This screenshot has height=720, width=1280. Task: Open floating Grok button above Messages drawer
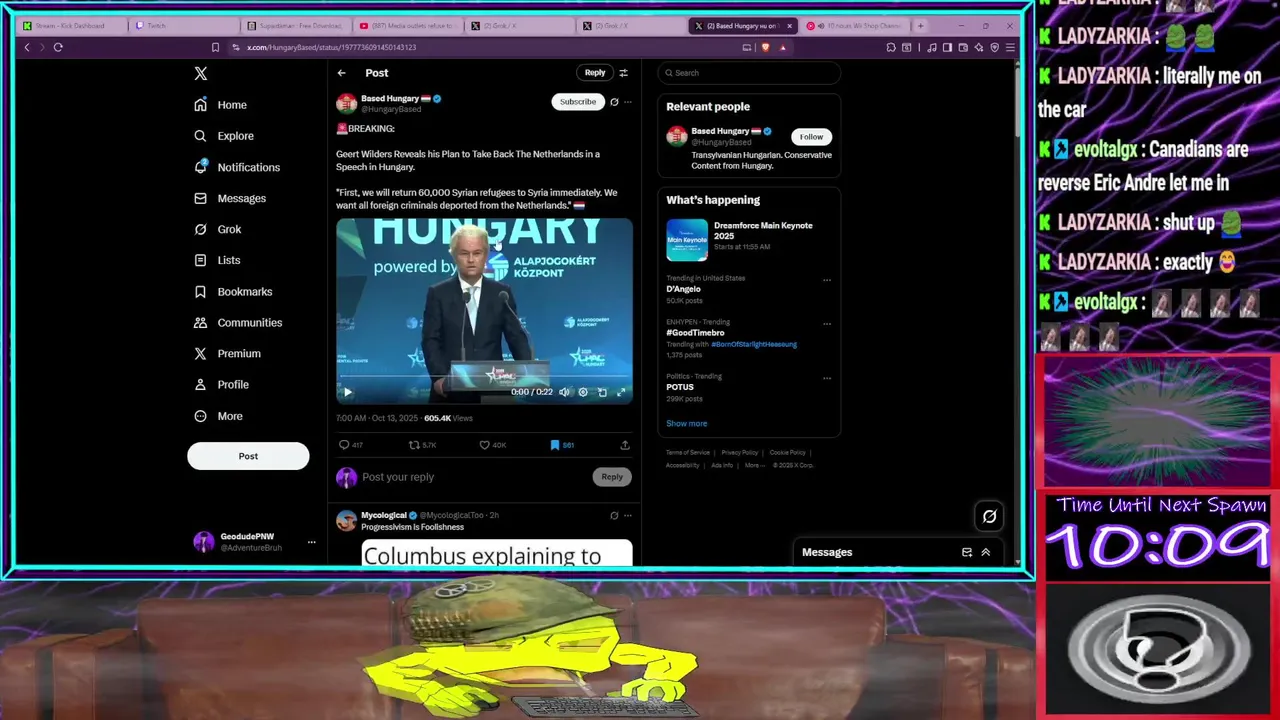point(989,516)
